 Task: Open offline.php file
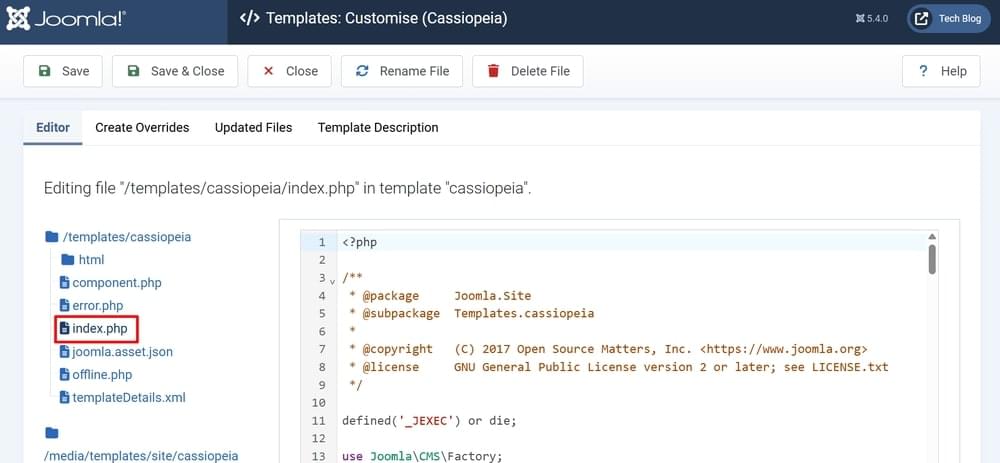click(96, 374)
